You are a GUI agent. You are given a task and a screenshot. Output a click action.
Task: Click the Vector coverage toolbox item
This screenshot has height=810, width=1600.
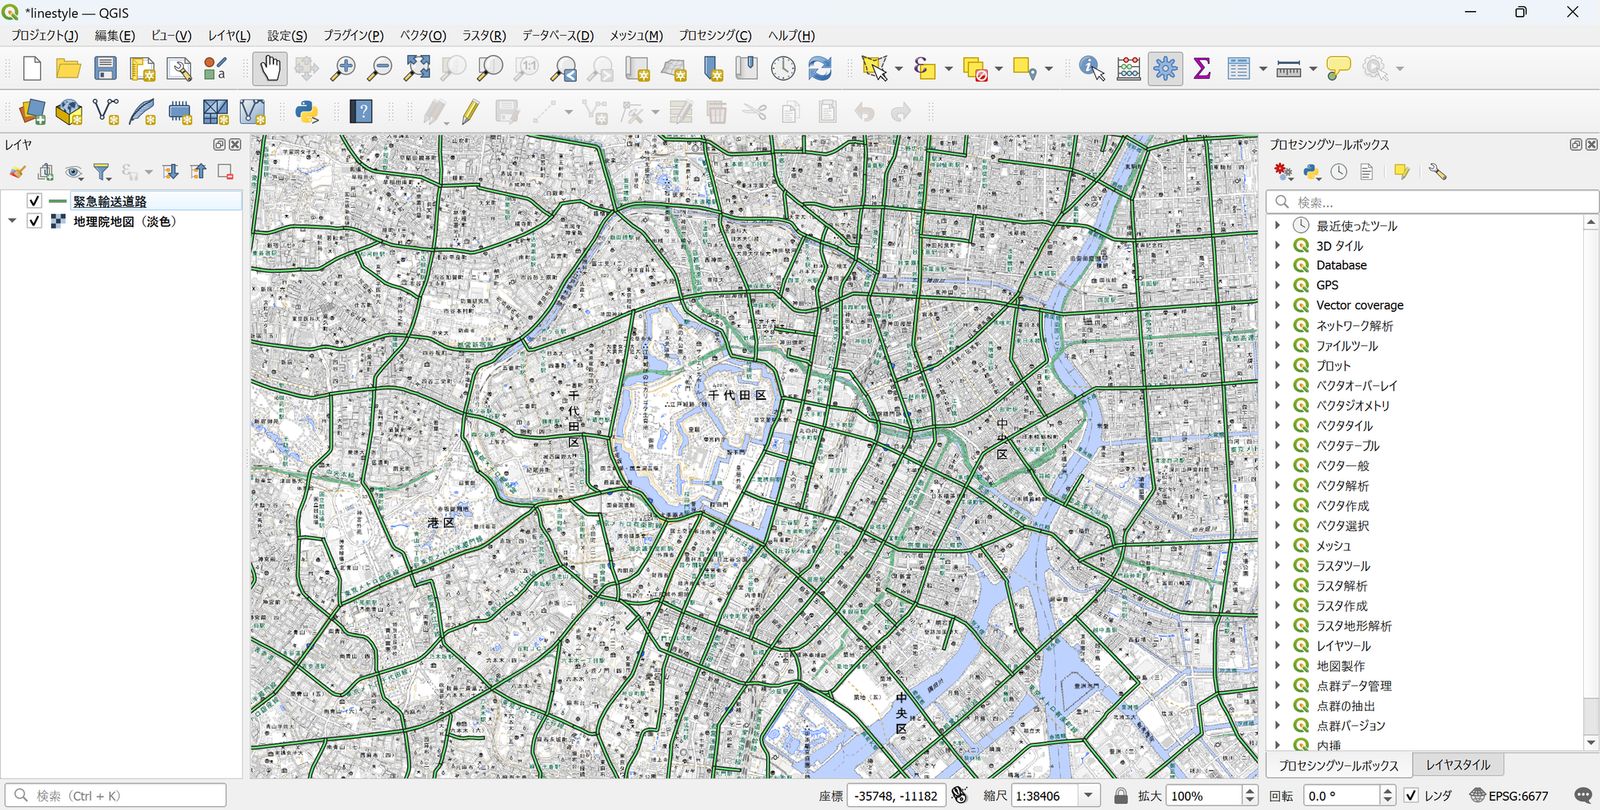tap(1359, 305)
